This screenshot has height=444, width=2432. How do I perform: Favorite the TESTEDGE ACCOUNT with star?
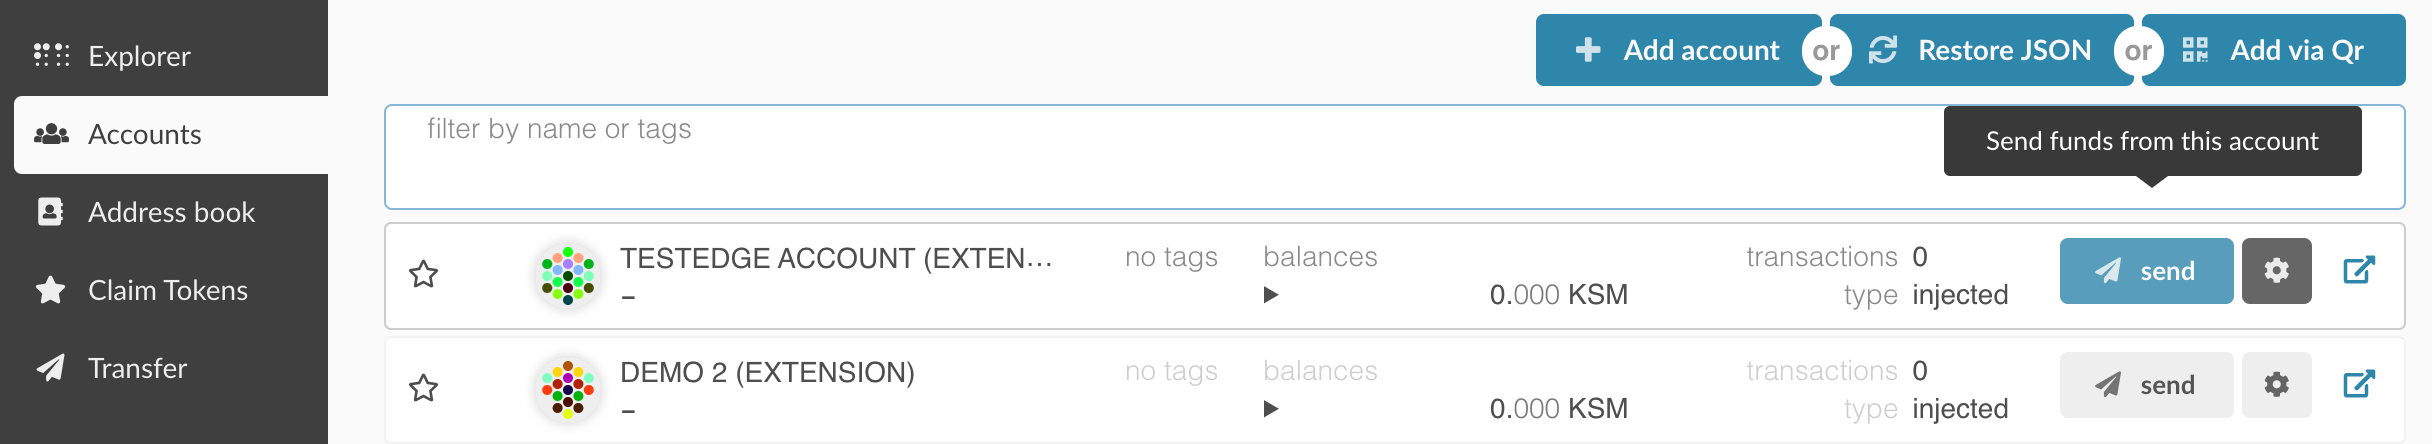coord(424,274)
